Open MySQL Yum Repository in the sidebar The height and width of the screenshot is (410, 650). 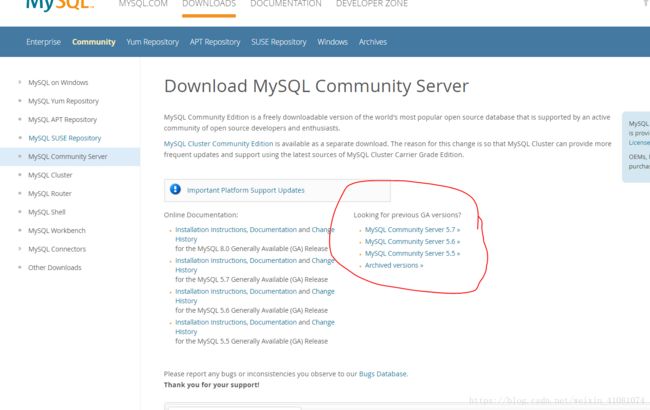tap(63, 101)
